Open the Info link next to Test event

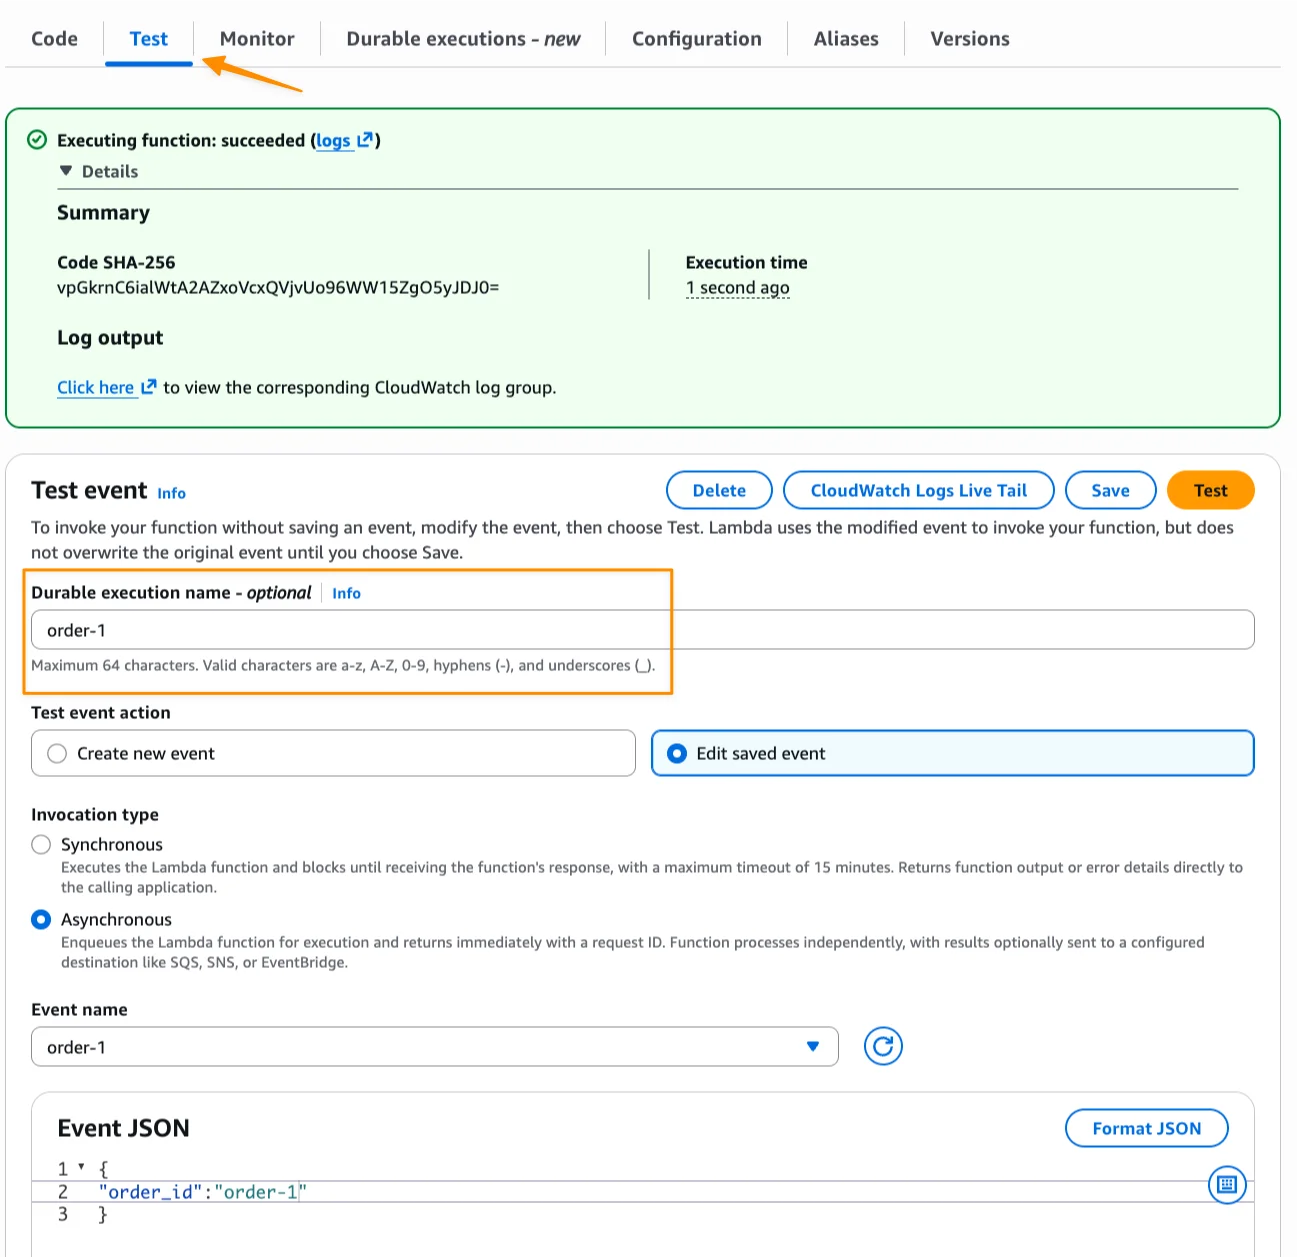point(171,493)
